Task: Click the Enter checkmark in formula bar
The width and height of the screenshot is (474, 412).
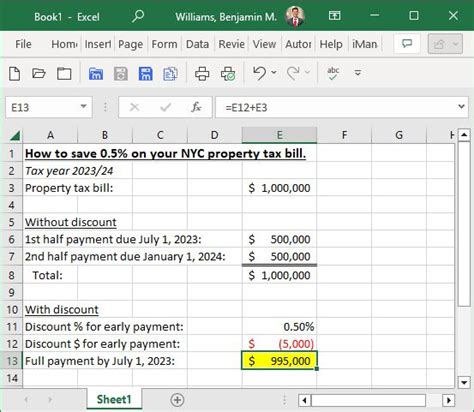Action: tap(166, 107)
